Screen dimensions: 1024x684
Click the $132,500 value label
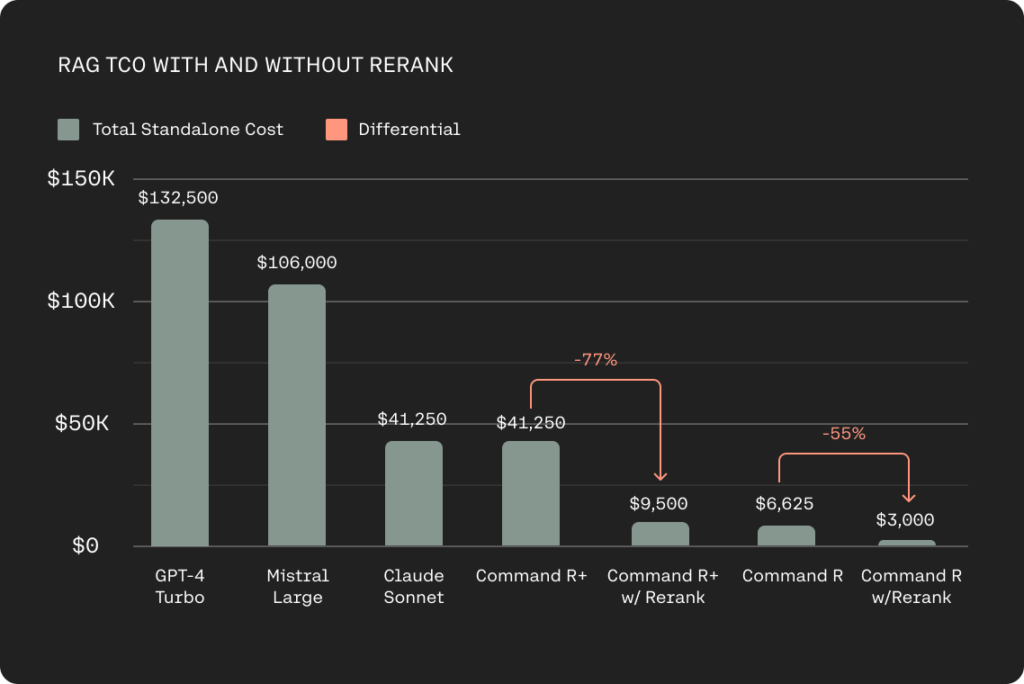[178, 198]
